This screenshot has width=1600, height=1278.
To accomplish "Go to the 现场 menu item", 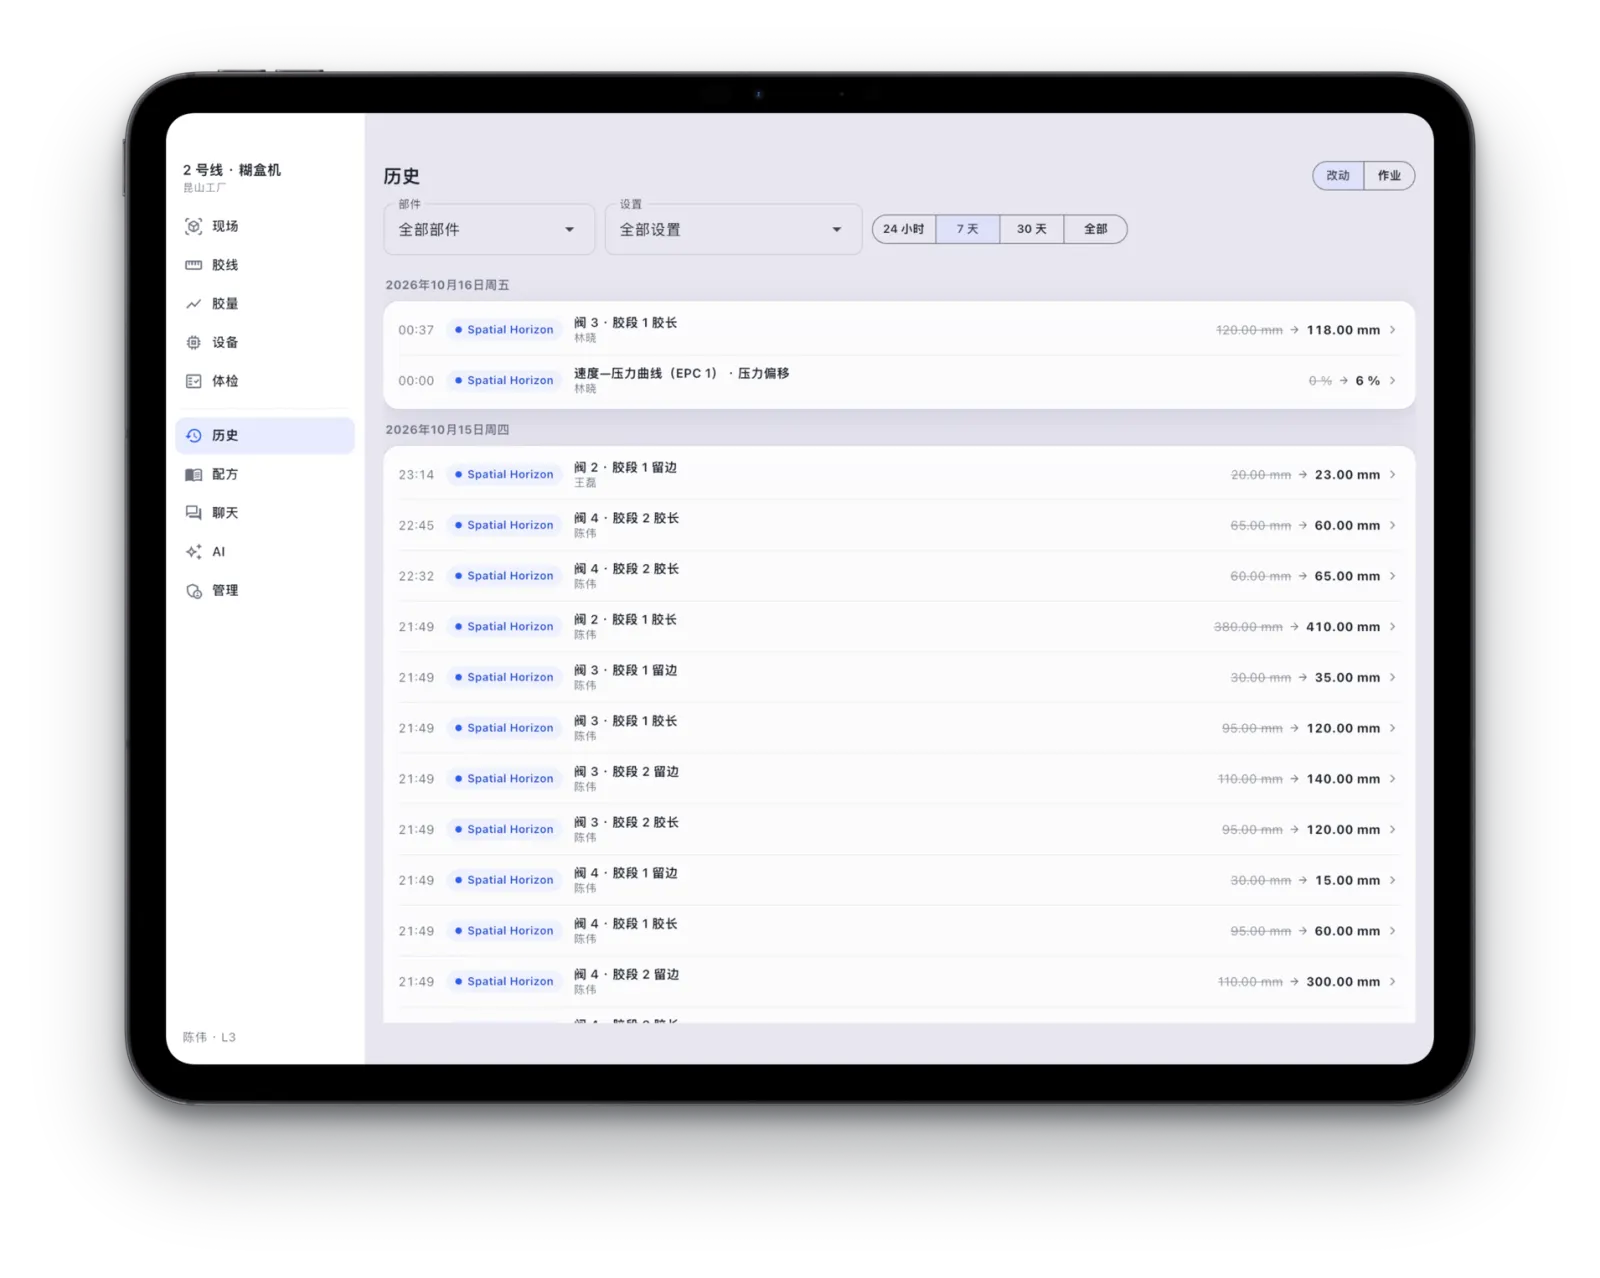I will (265, 226).
